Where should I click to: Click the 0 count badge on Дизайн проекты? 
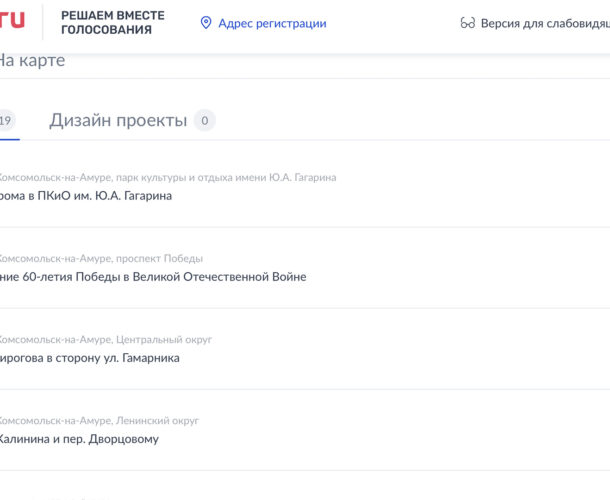pyautogui.click(x=205, y=121)
